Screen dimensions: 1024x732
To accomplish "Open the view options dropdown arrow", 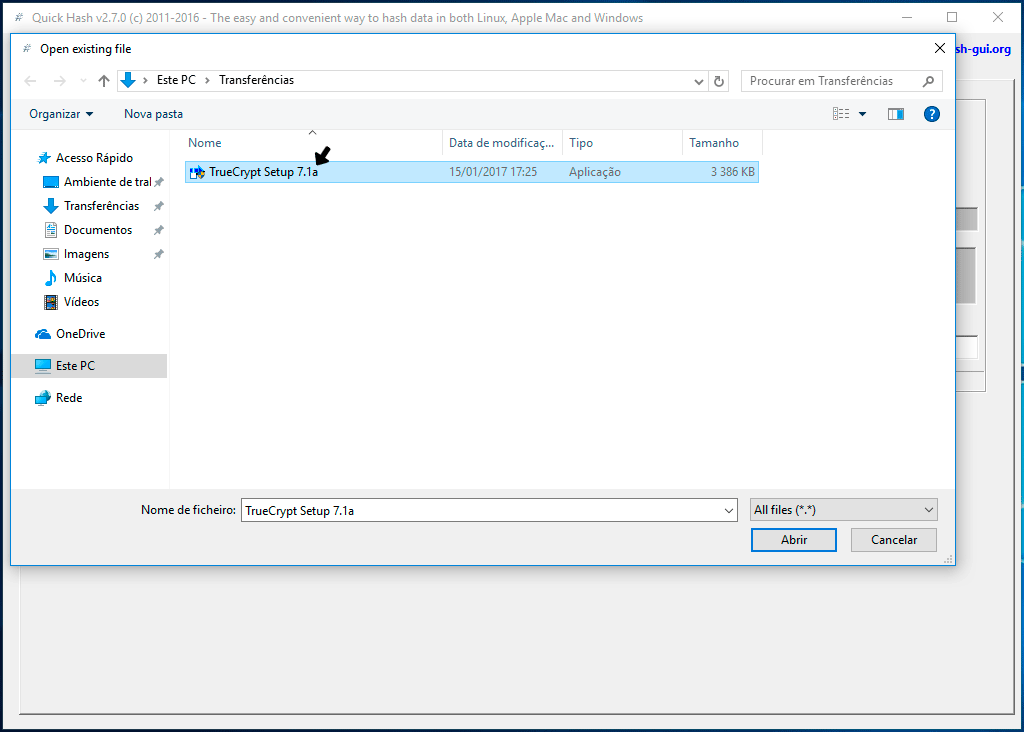I will point(862,114).
